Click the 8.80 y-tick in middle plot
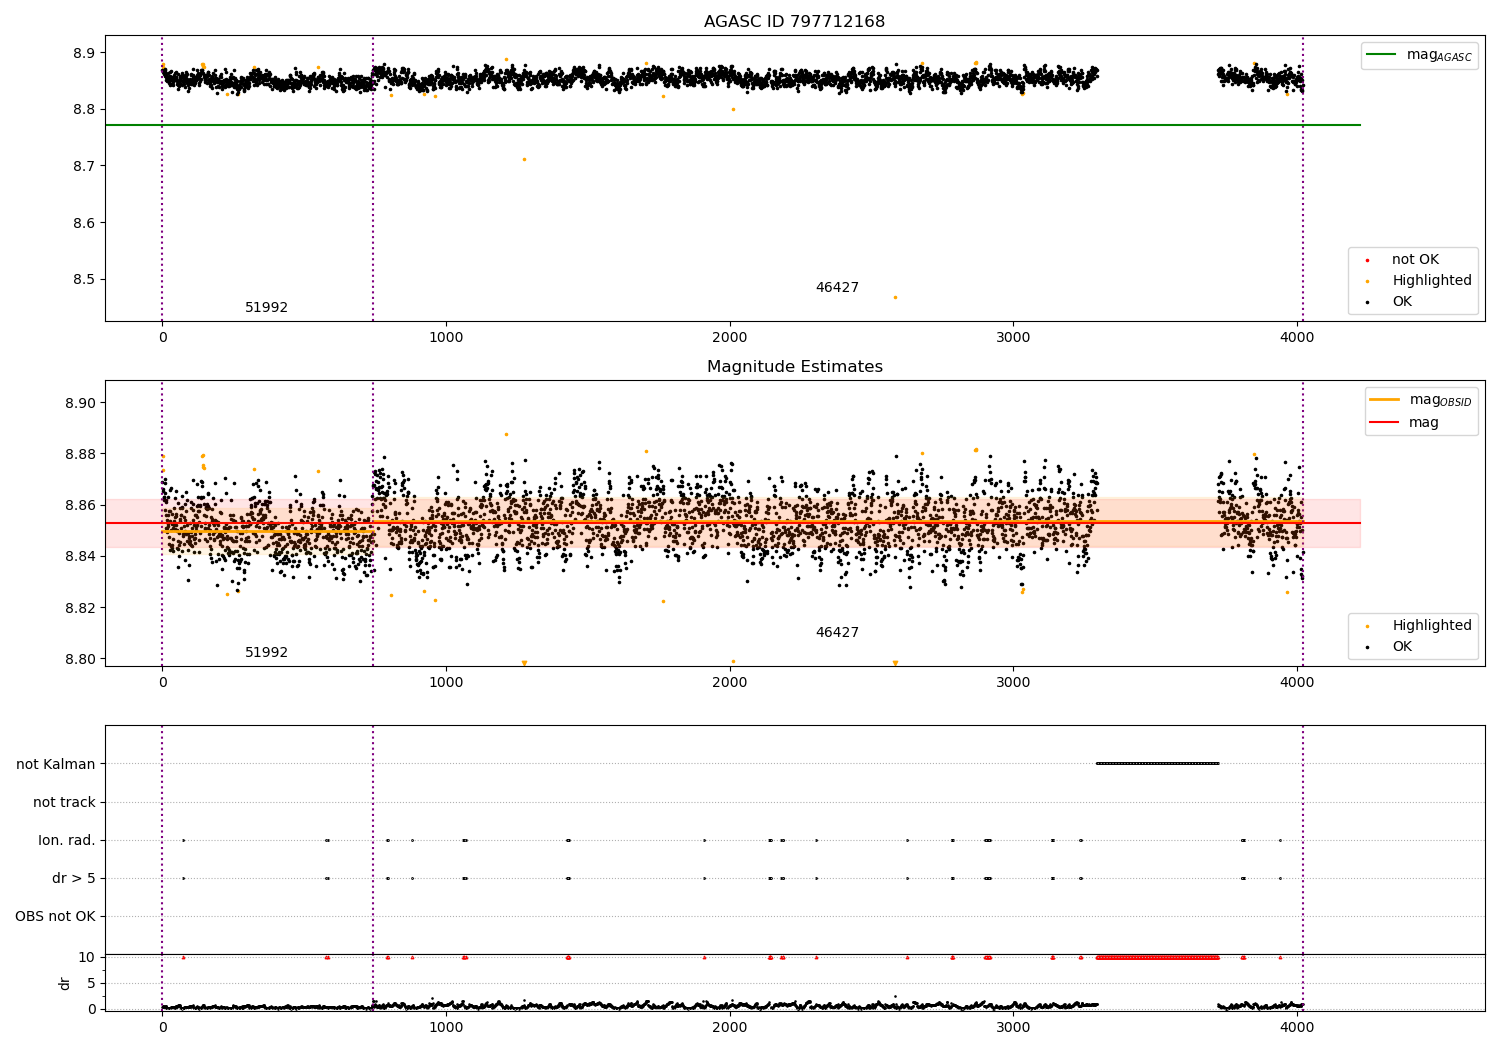 click(x=80, y=659)
